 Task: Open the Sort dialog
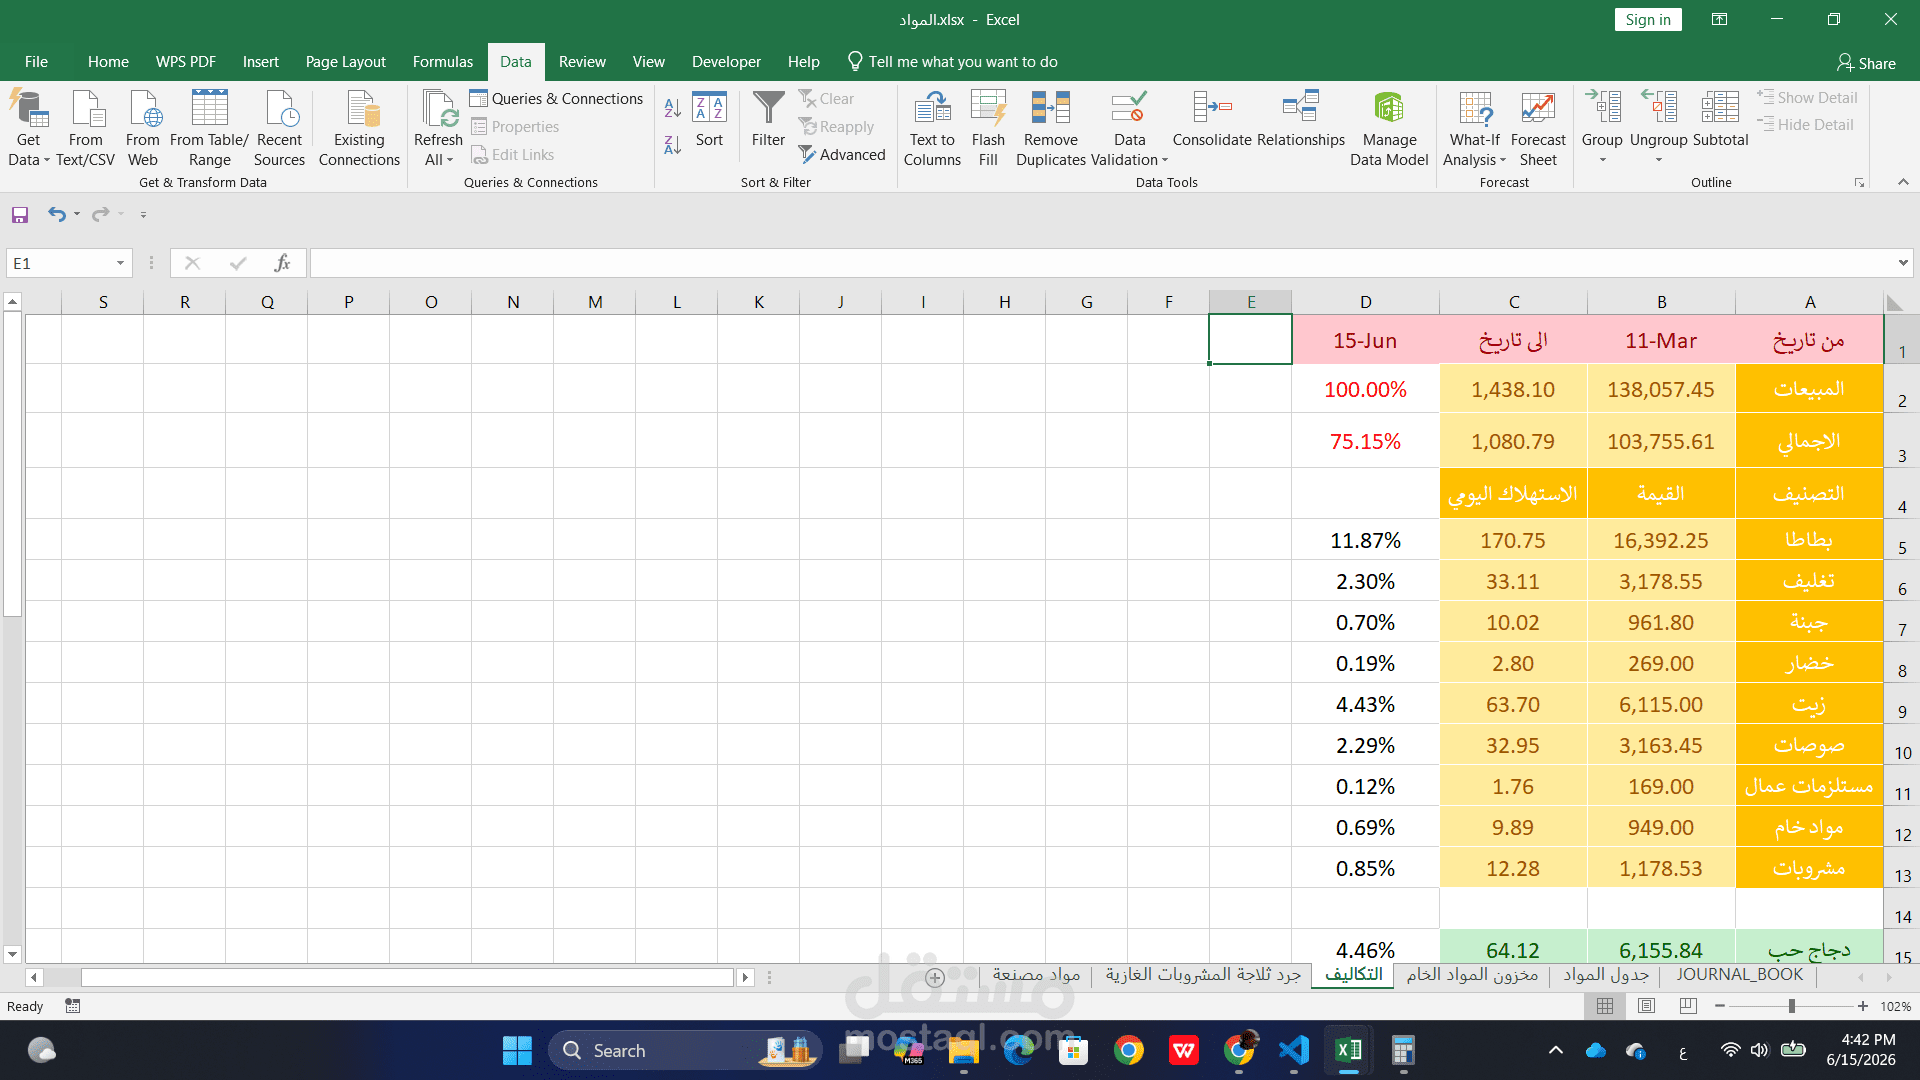709,120
